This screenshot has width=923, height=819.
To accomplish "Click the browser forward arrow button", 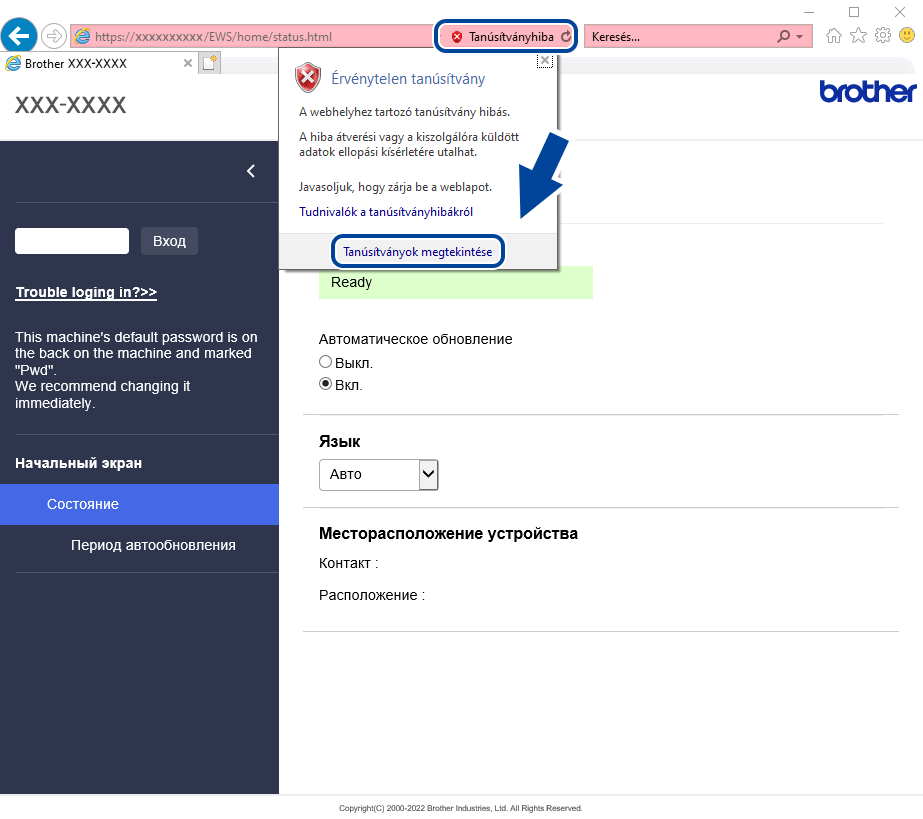I will click(x=54, y=36).
